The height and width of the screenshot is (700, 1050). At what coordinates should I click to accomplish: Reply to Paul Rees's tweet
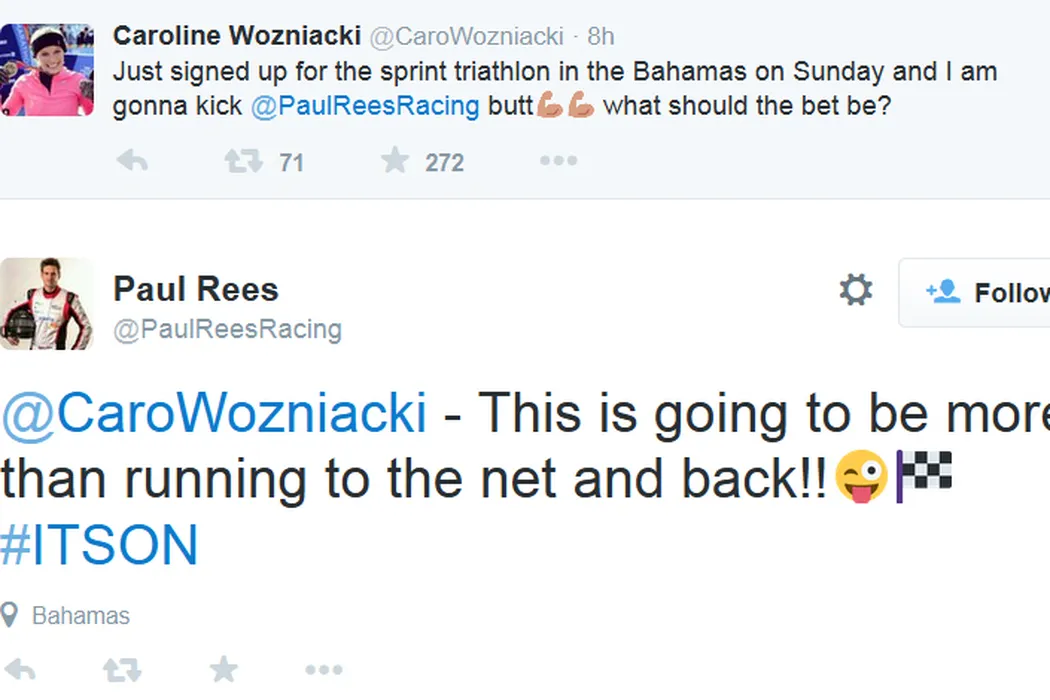pyautogui.click(x=20, y=671)
